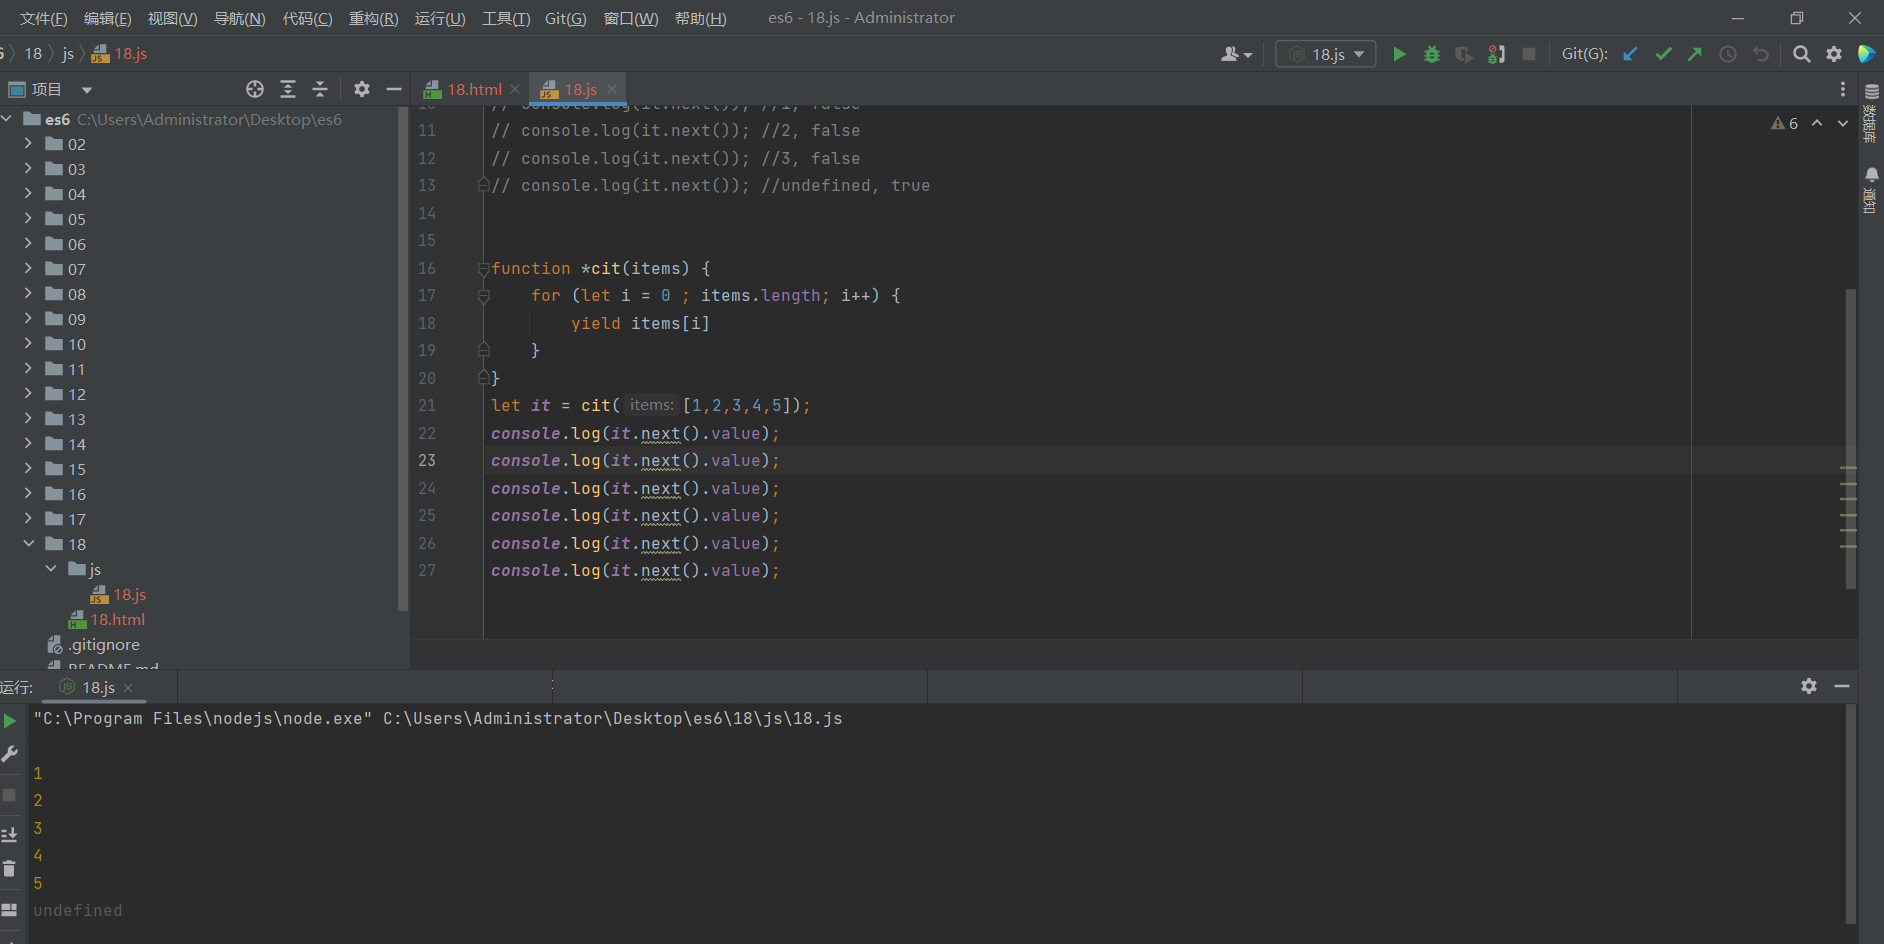
Task: Open run panel wrench settings icon
Action: [x=10, y=753]
